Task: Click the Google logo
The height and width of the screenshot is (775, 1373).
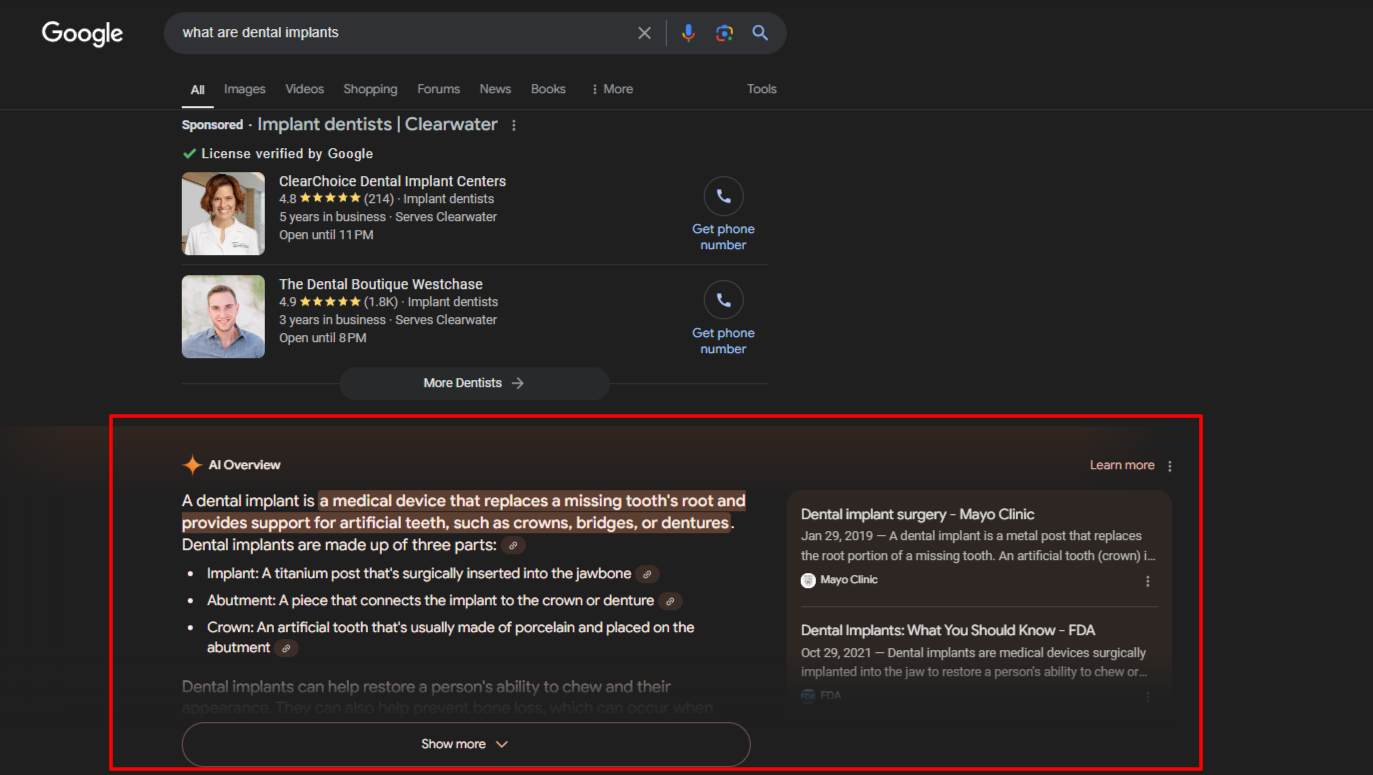Action: click(82, 33)
